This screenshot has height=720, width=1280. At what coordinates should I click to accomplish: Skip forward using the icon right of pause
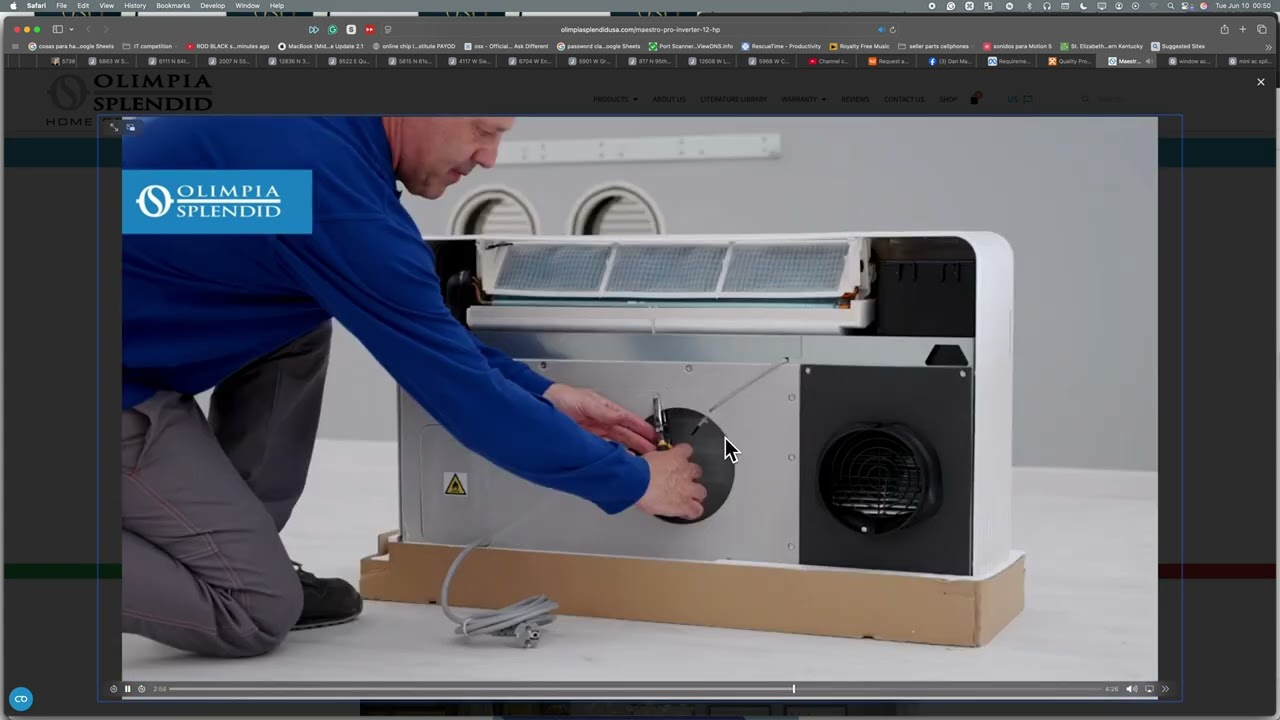pyautogui.click(x=141, y=689)
